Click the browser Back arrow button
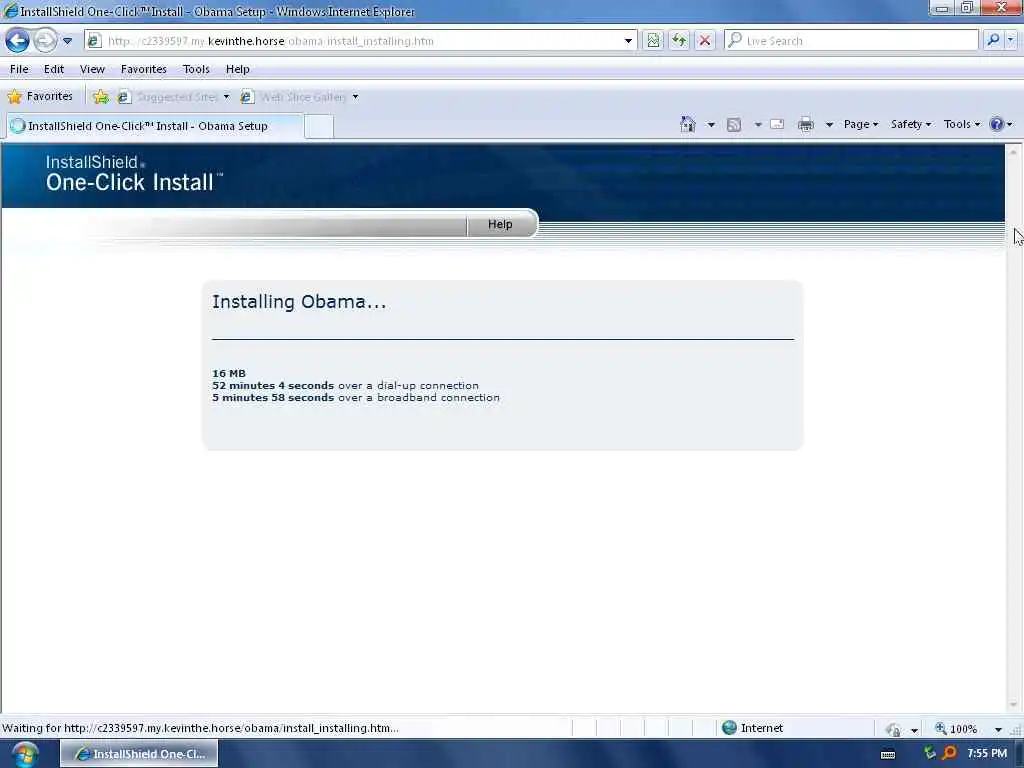The height and width of the screenshot is (768, 1024). 18,40
